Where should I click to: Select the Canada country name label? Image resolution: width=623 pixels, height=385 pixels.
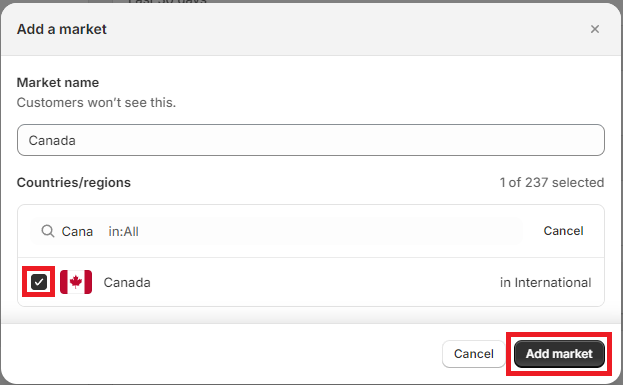click(x=127, y=282)
